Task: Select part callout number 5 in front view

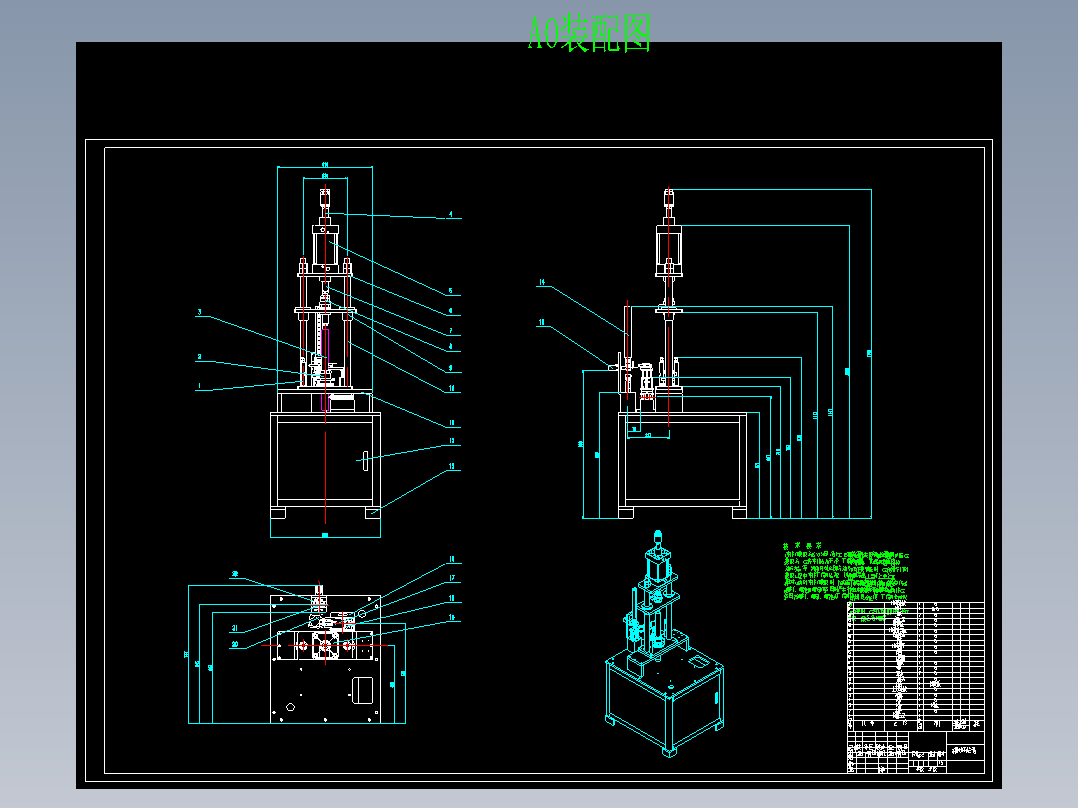Action: pyautogui.click(x=451, y=292)
